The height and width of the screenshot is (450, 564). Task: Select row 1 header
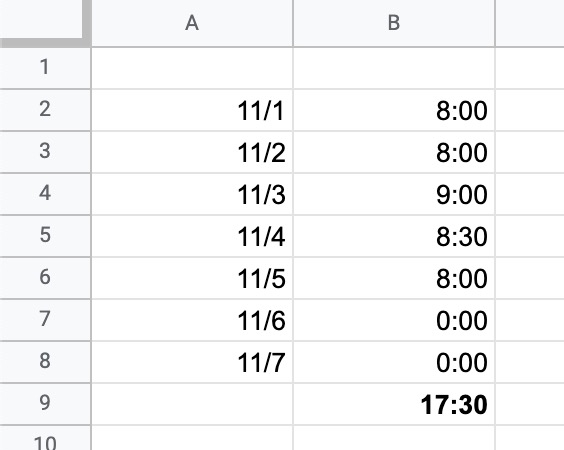[x=45, y=68]
